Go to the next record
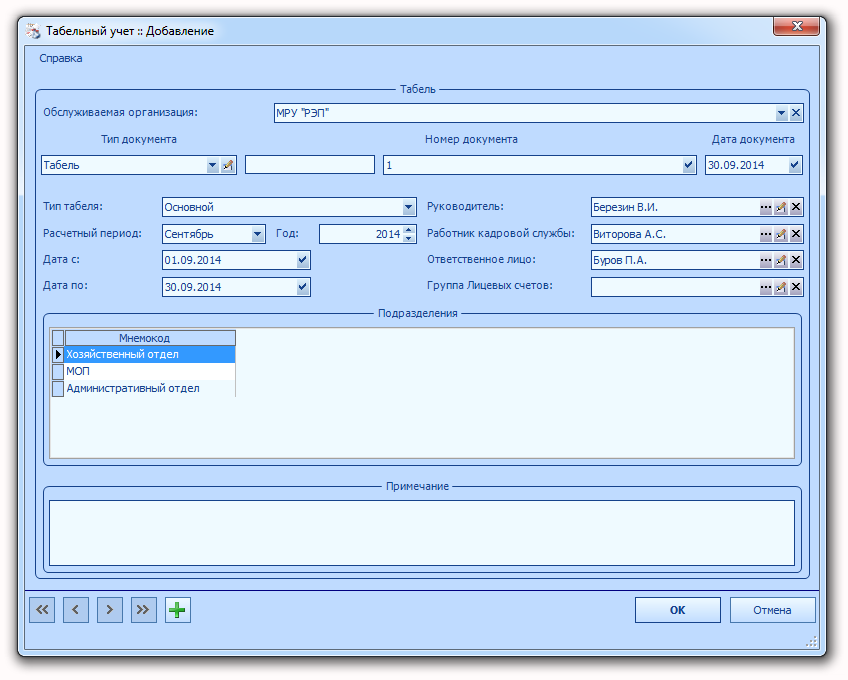This screenshot has width=848, height=680. 110,610
